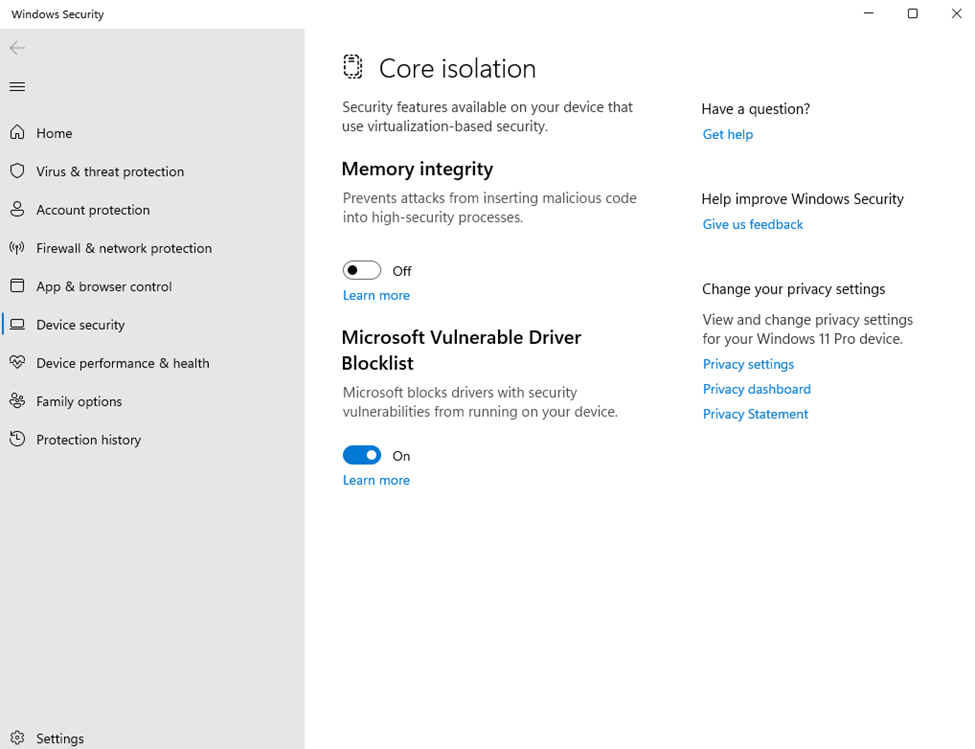975x749 pixels.
Task: Click the Microsoft Vulnerable Driver Blocklist heading
Action: tap(461, 350)
